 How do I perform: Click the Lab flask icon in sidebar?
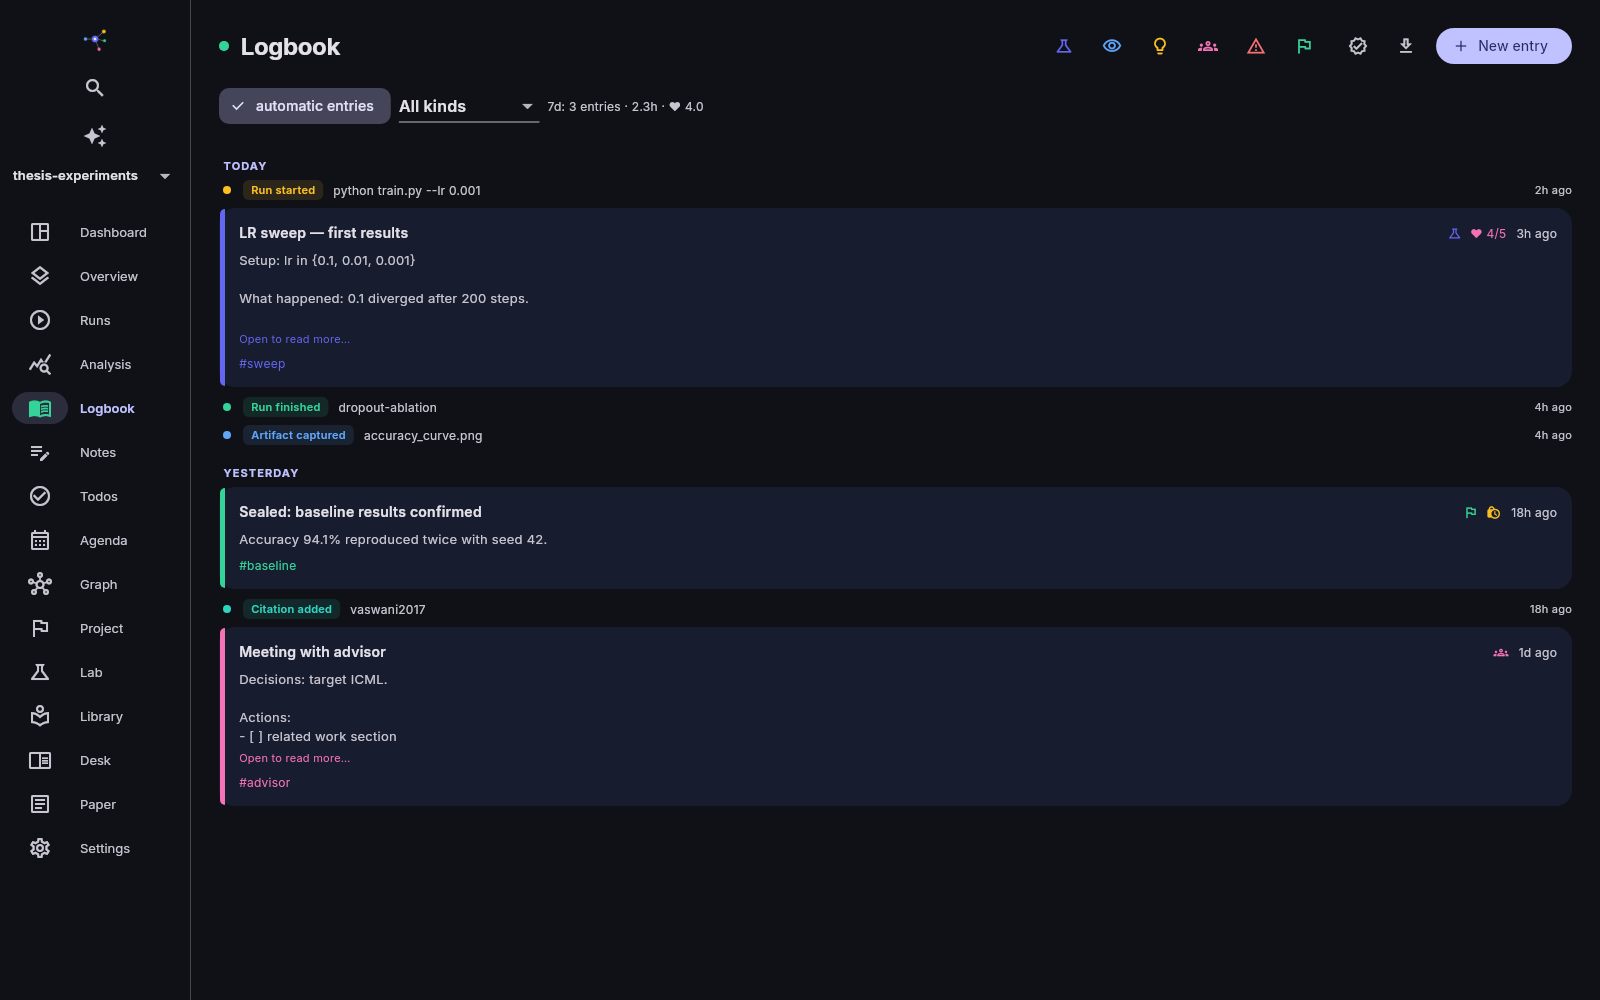coord(40,672)
